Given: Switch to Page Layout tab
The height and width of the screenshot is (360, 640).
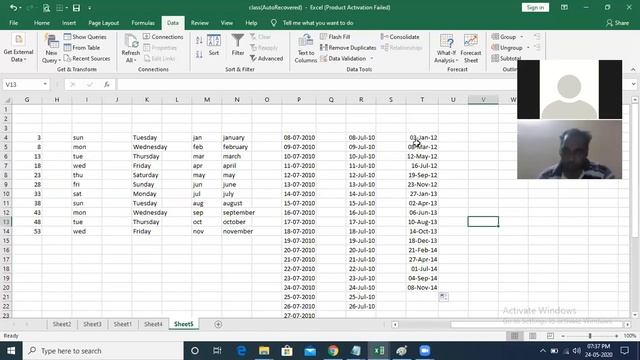Looking at the screenshot, I should point(104,23).
